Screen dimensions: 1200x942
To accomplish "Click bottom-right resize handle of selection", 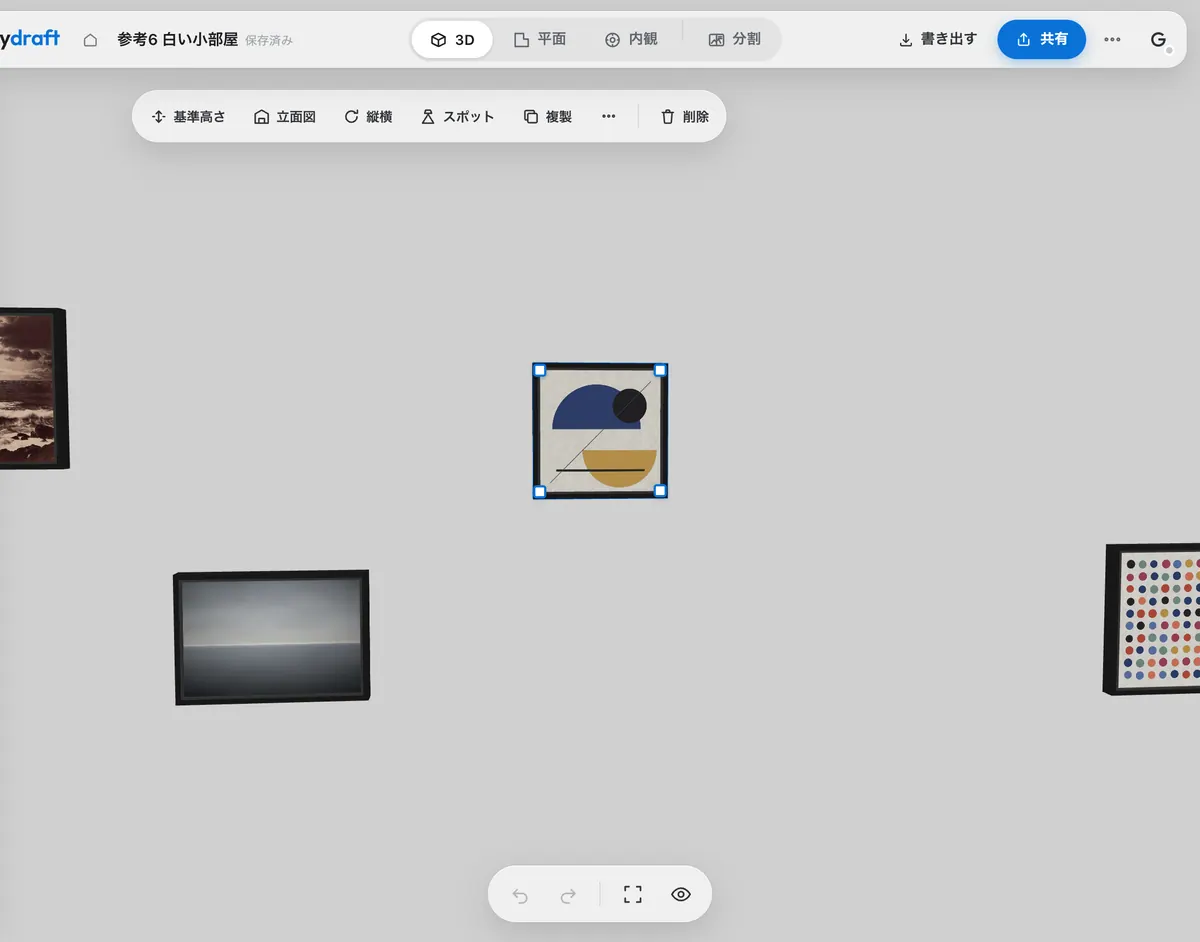I will tap(660, 491).
